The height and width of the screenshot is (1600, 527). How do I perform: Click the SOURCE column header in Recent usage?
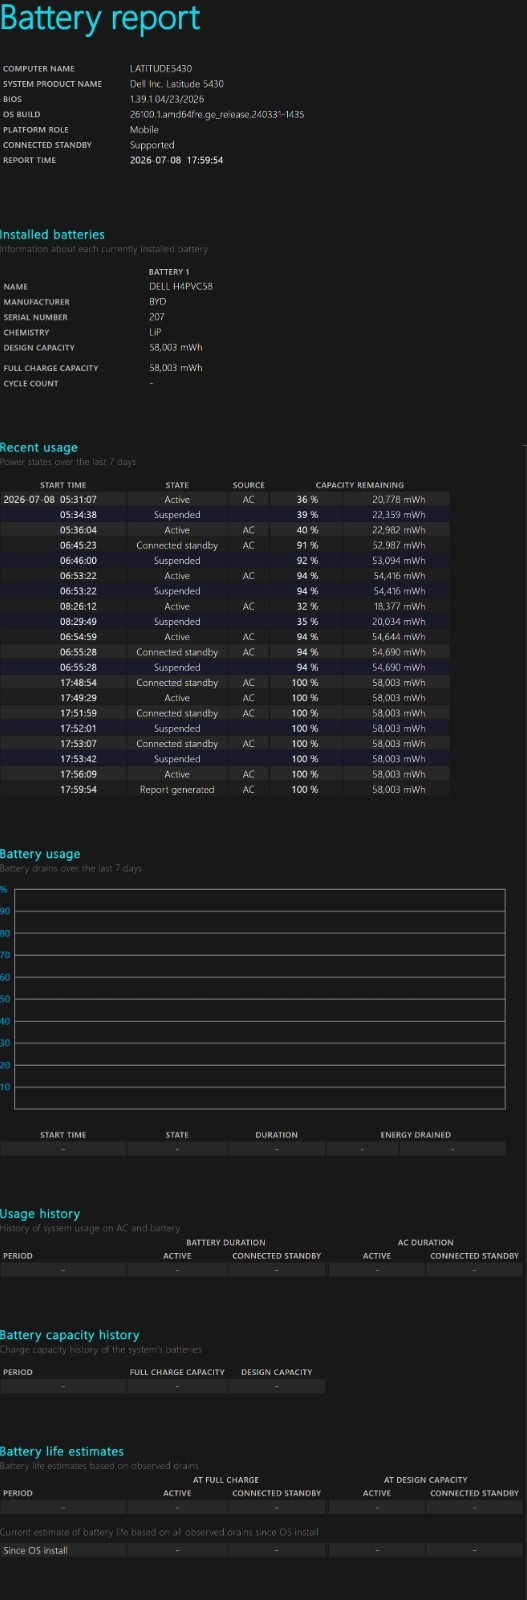(249, 485)
